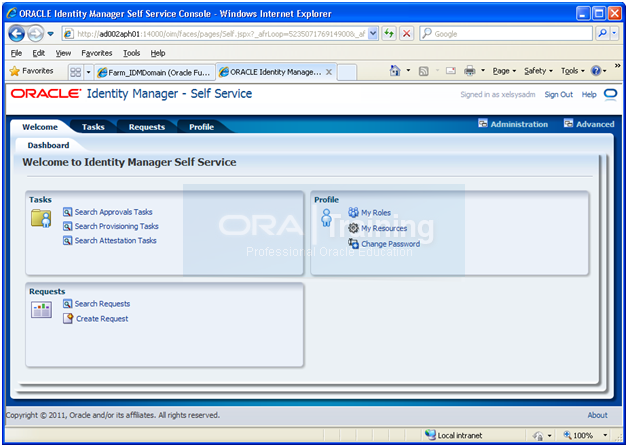
Task: Expand the address bar history dropdown
Action: (373, 34)
